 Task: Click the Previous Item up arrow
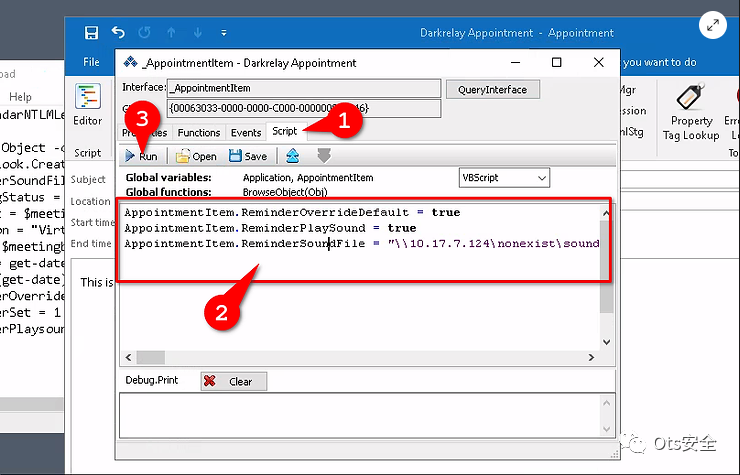click(171, 33)
